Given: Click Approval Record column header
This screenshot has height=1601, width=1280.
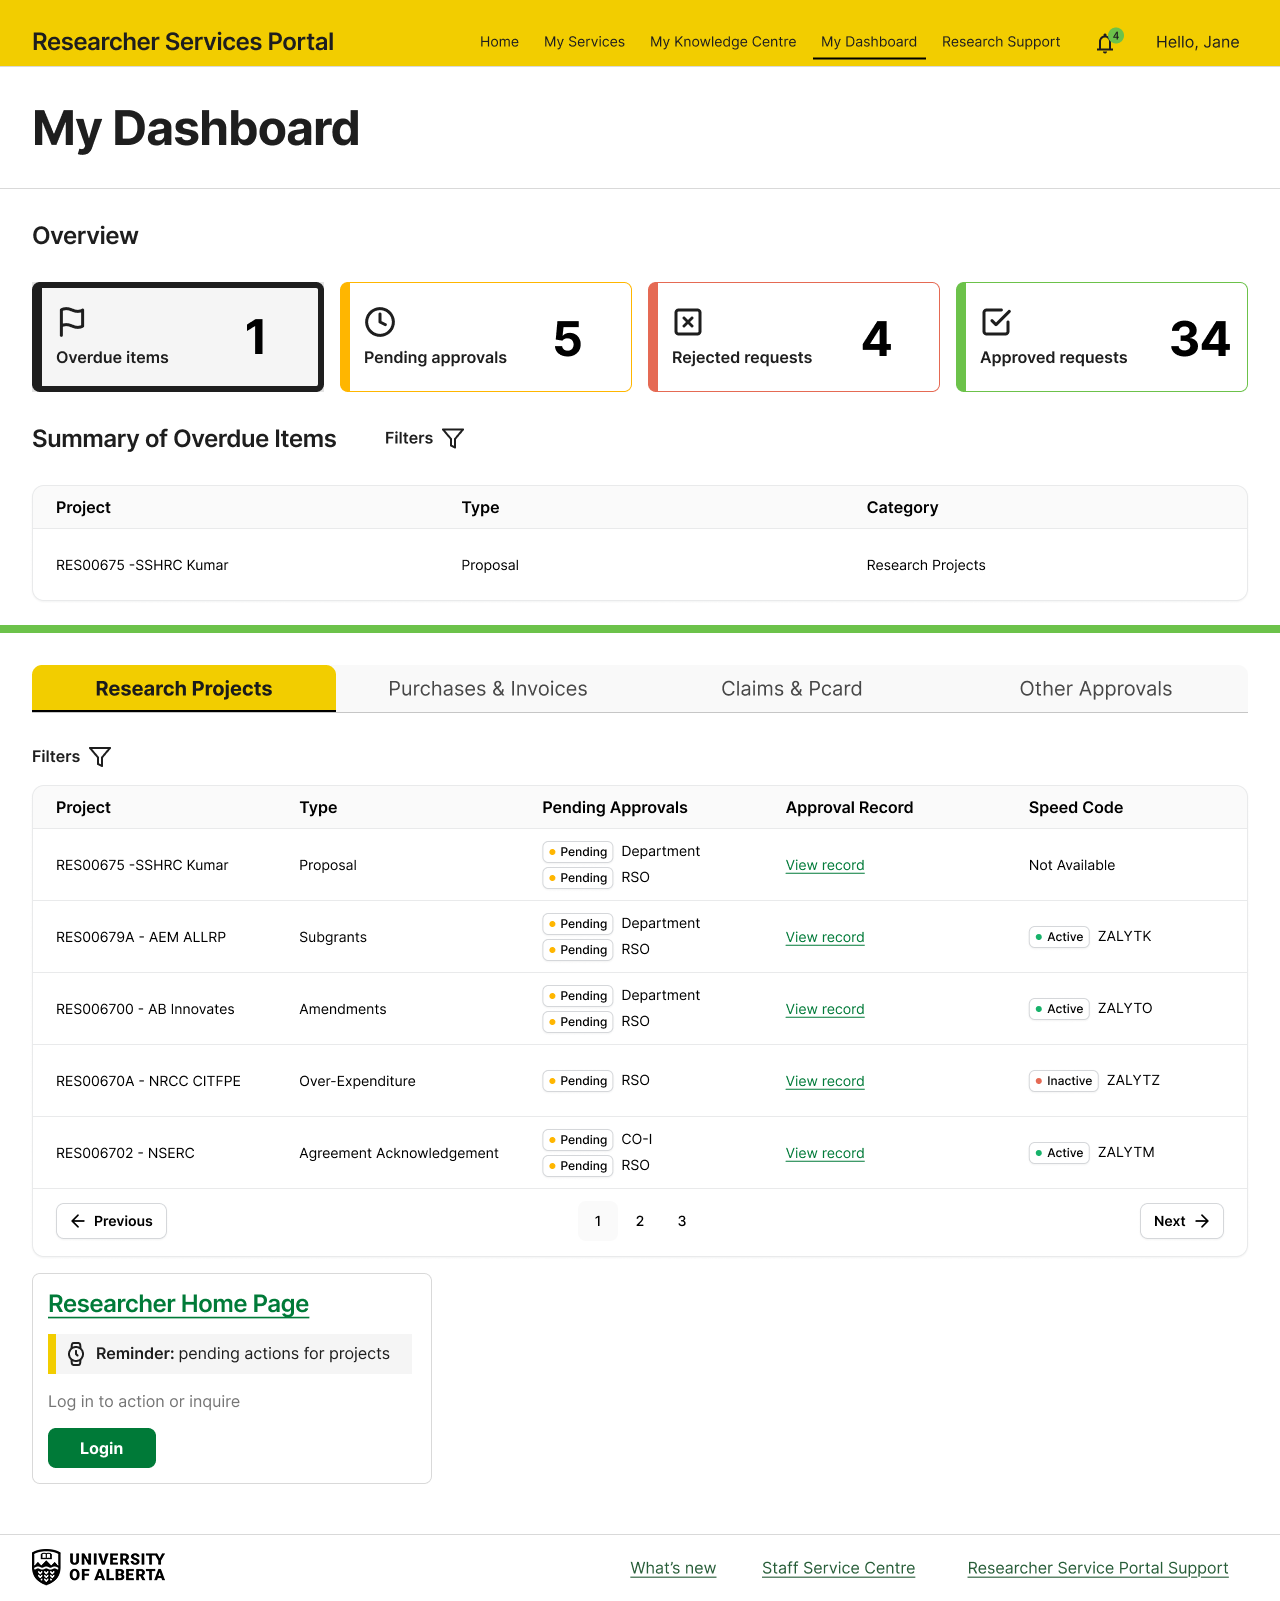Looking at the screenshot, I should point(849,807).
